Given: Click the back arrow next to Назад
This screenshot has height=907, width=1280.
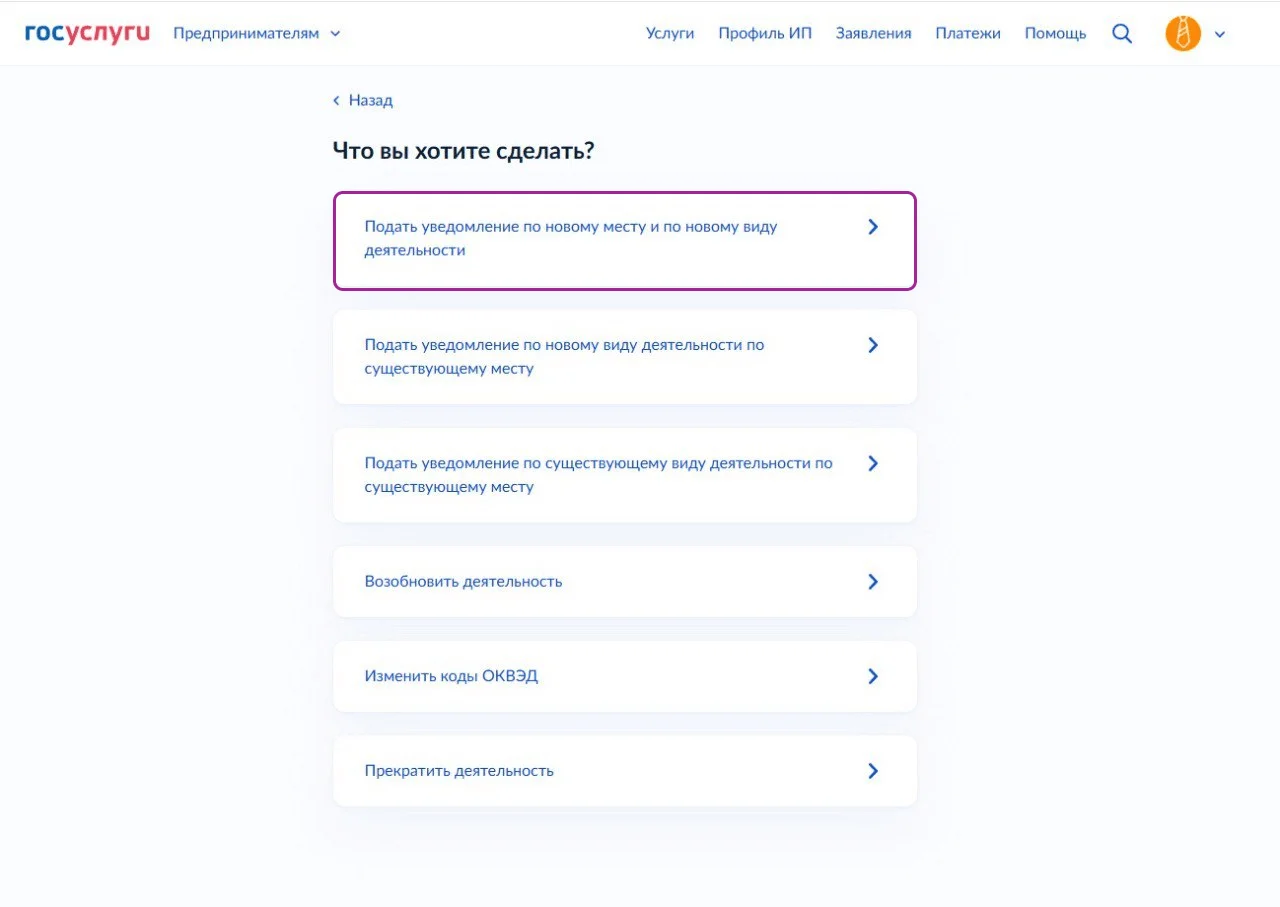Looking at the screenshot, I should [x=337, y=101].
